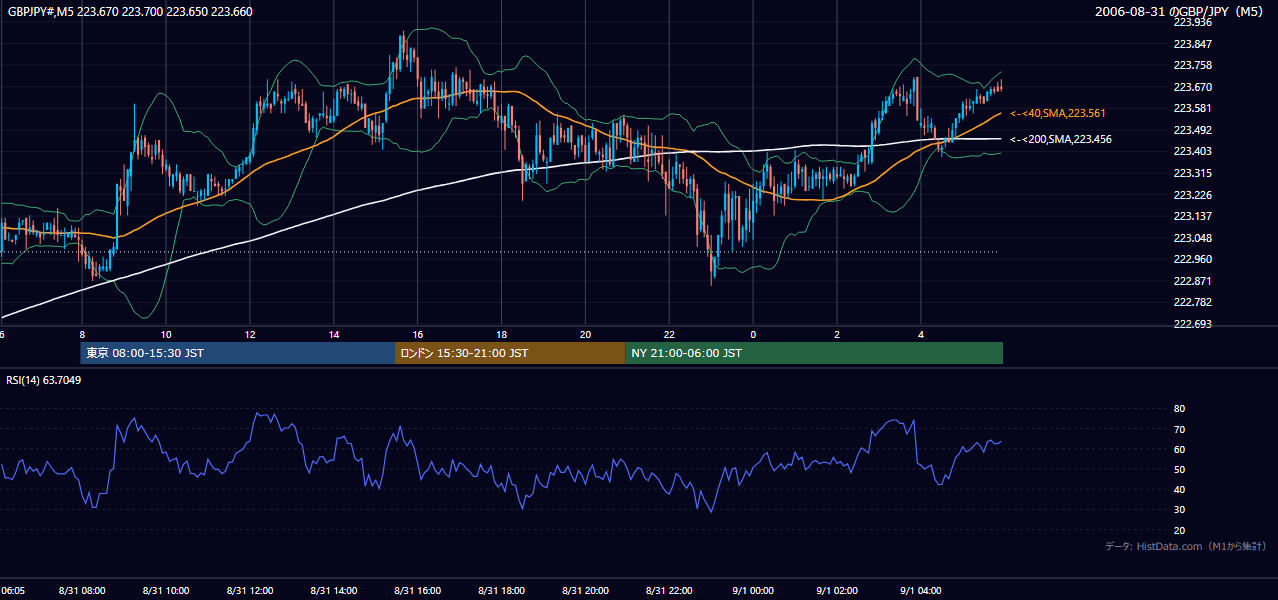The image size is (1278, 600).
Task: Click RSI scale value 60
Action: [x=1179, y=449]
